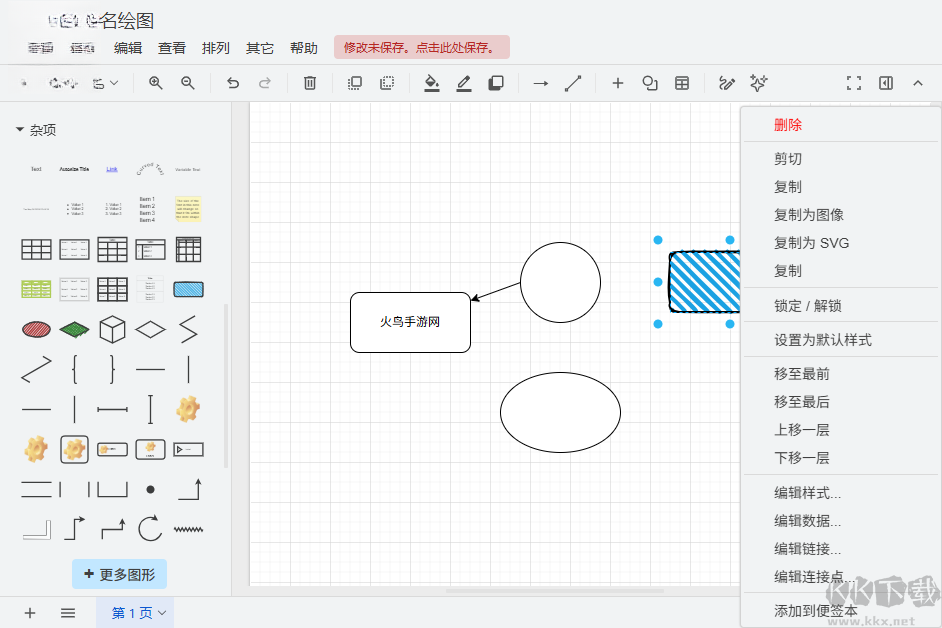Open the 帮助 menu
The width and height of the screenshot is (942, 628).
pos(303,48)
